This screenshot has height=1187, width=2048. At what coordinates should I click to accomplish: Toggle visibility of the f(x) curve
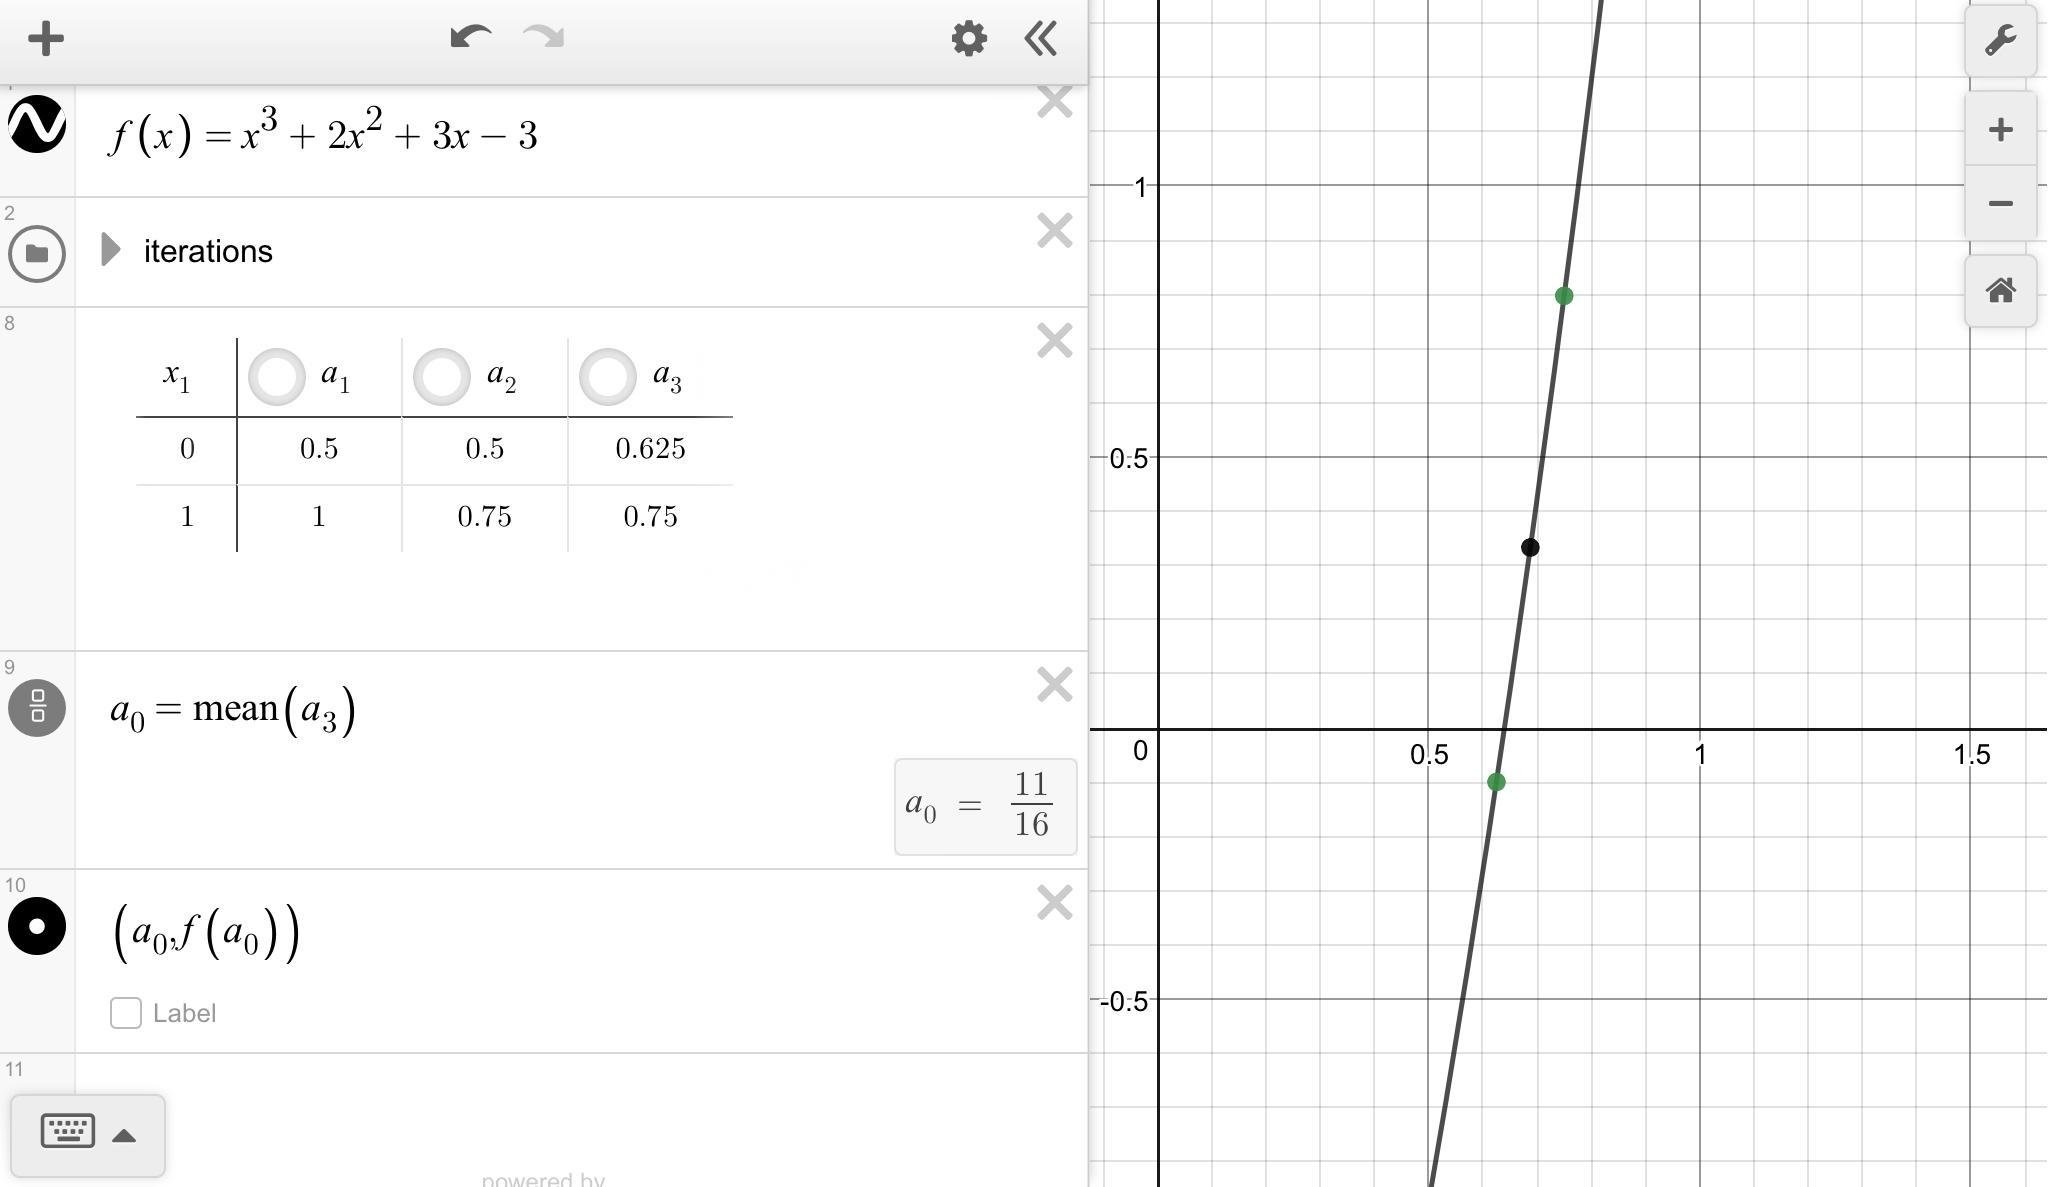point(37,125)
